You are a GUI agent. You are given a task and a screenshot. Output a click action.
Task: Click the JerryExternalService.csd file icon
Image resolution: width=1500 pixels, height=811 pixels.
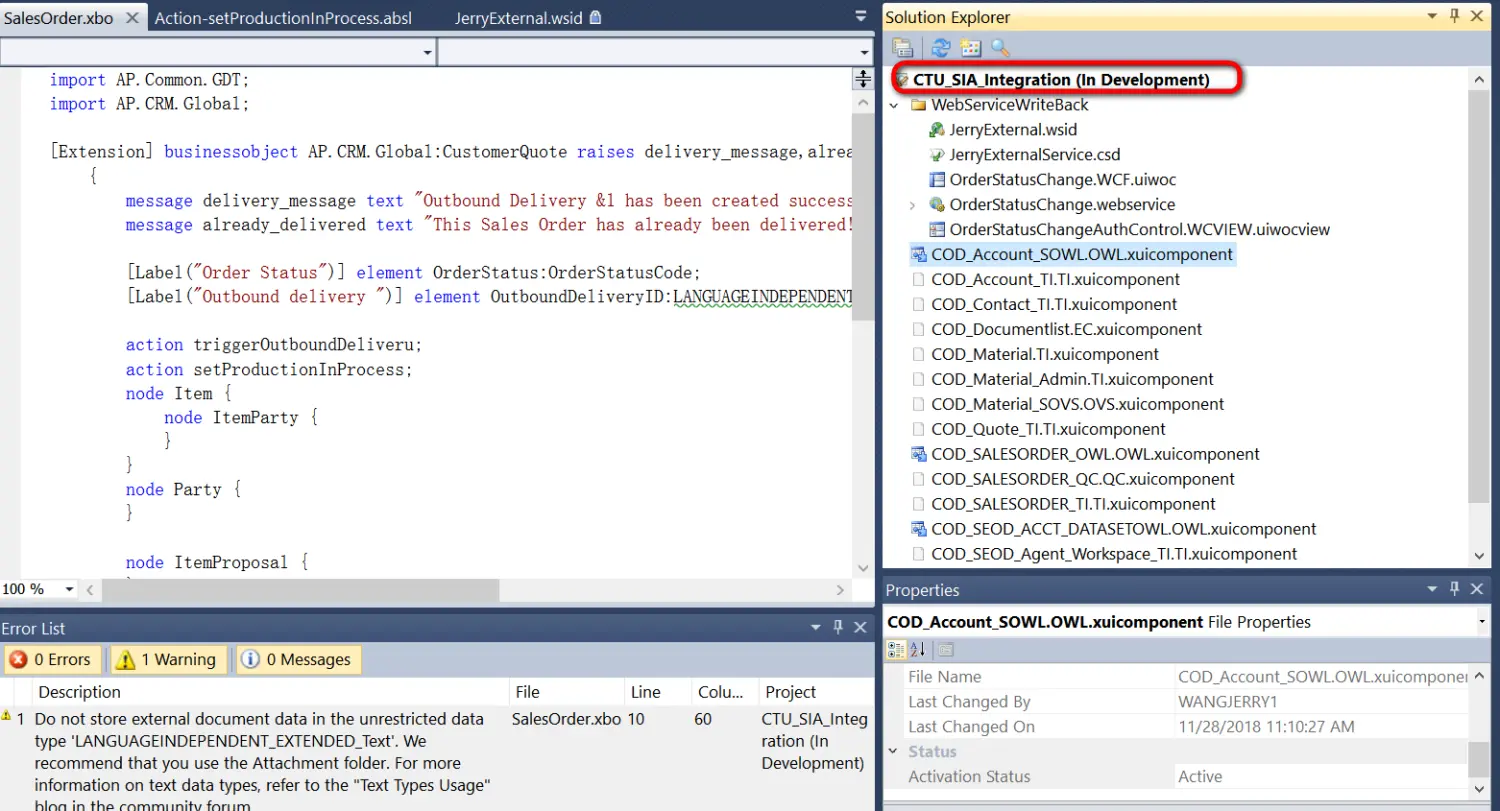pyautogui.click(x=937, y=155)
